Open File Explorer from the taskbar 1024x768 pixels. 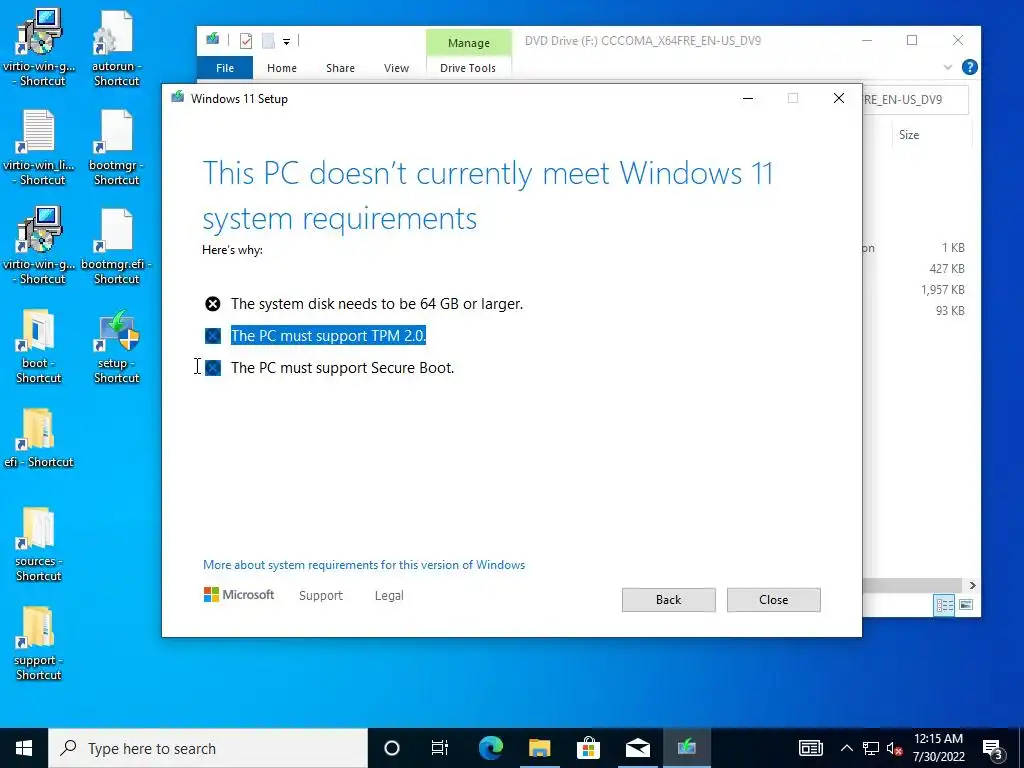[539, 748]
